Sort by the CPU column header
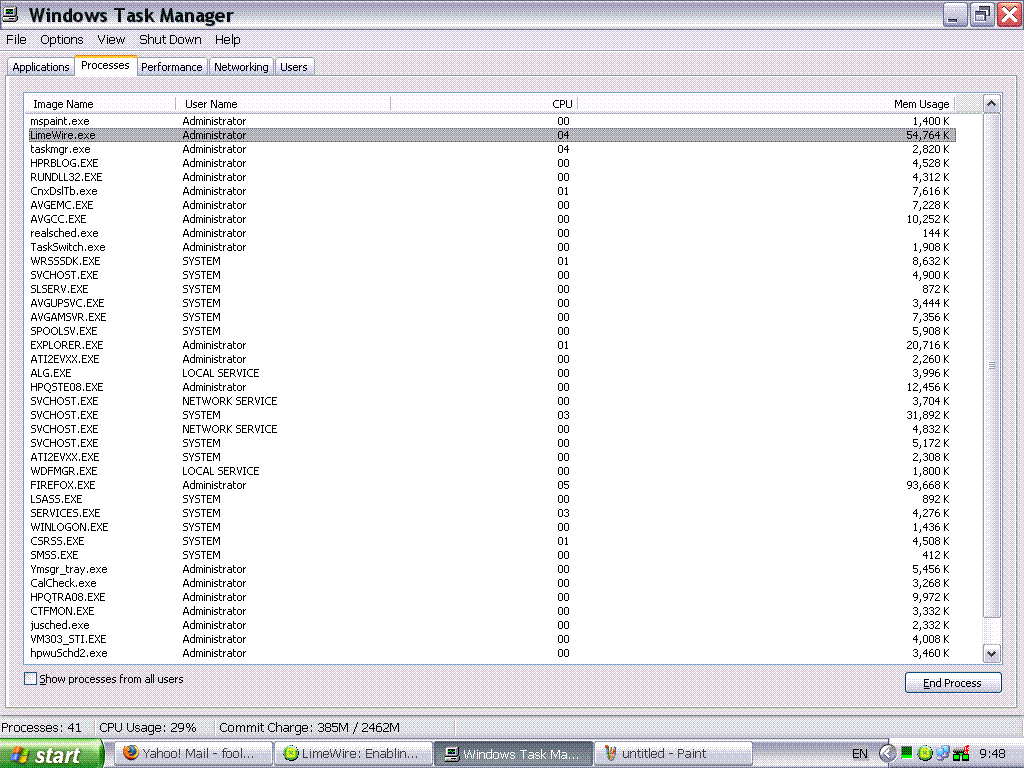 (484, 104)
